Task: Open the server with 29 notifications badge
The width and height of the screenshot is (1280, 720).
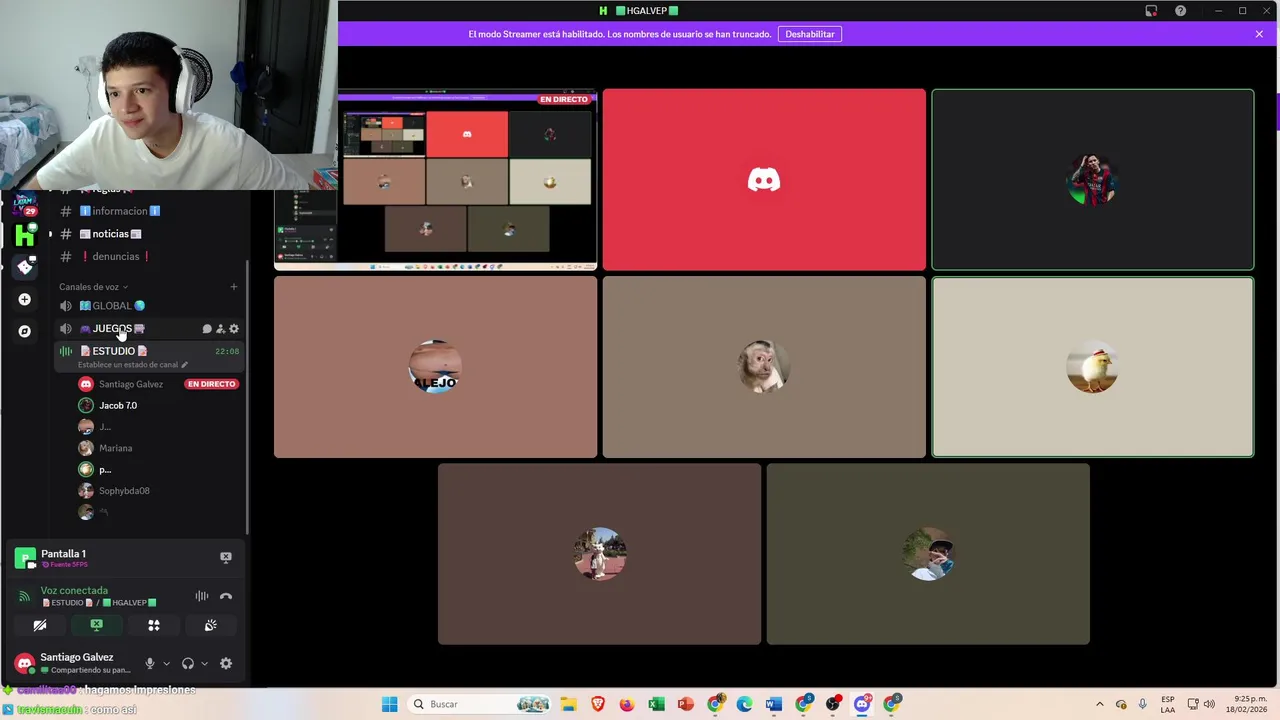Action: tap(25, 204)
